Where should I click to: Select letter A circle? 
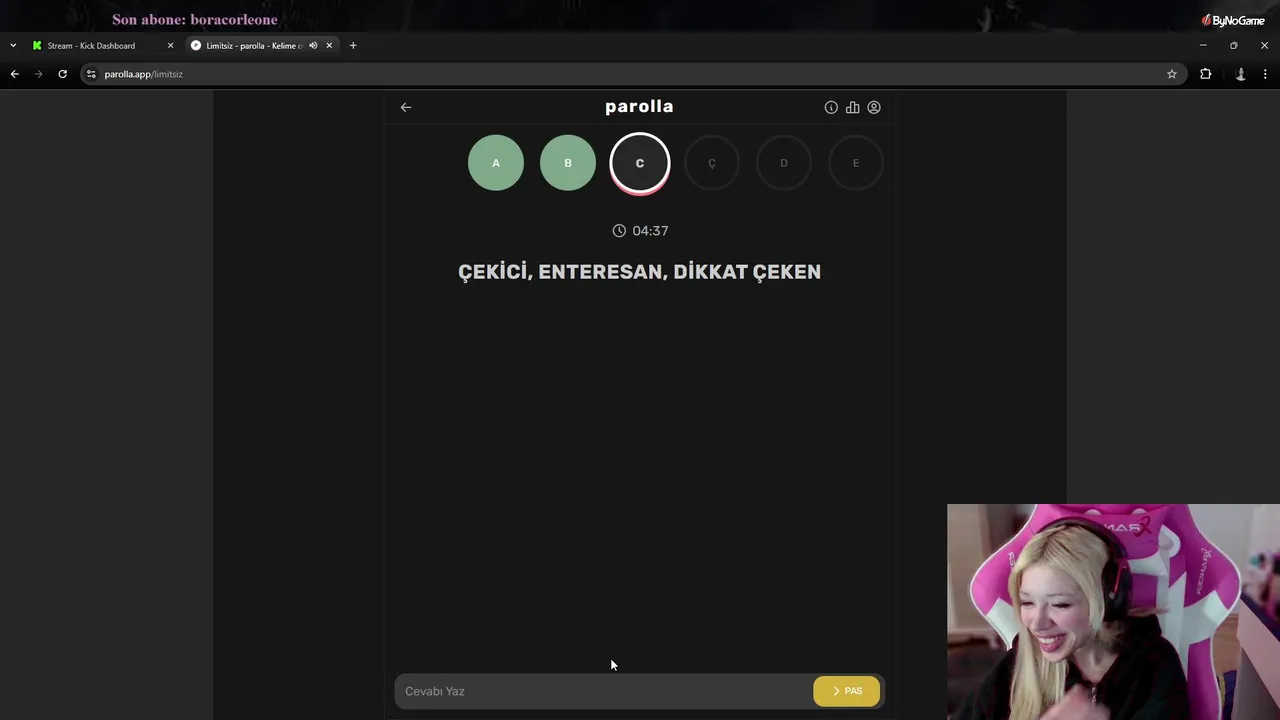tap(496, 163)
